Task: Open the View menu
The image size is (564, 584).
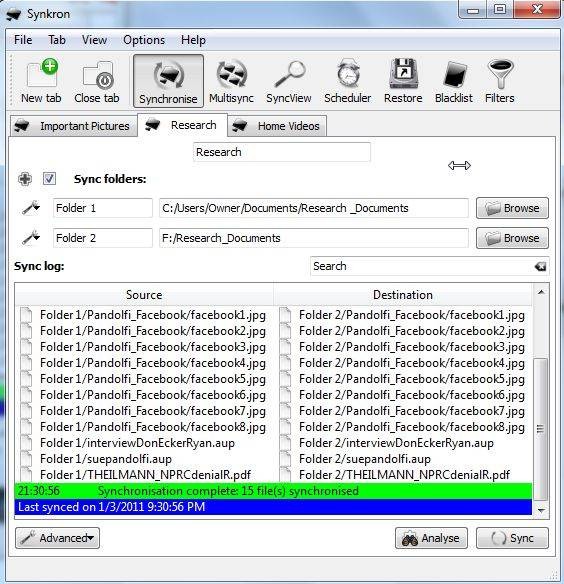Action: [x=94, y=40]
